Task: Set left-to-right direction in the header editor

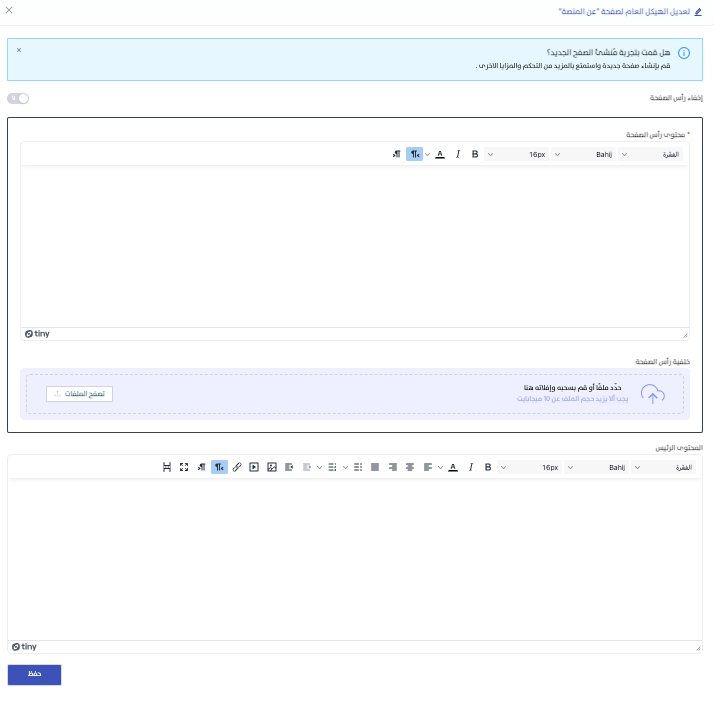Action: [397, 154]
